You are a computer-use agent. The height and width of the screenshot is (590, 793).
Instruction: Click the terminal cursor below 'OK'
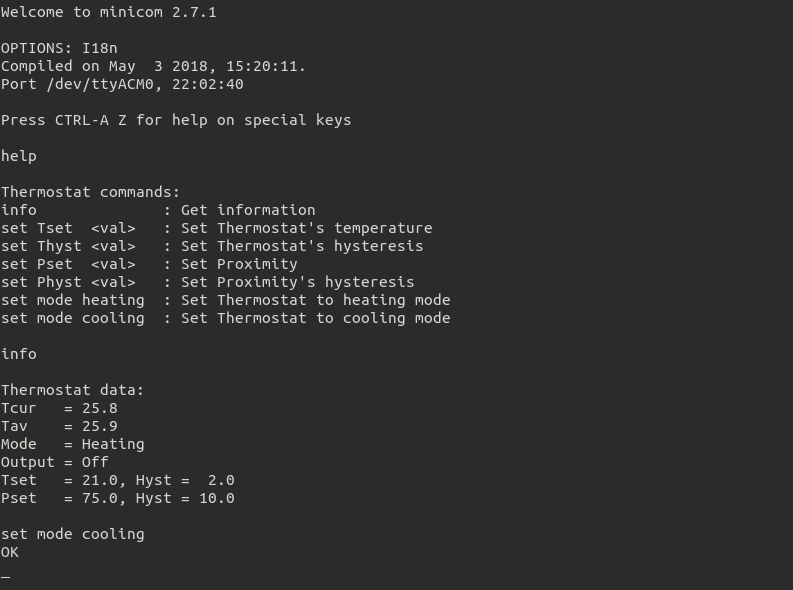click(6, 576)
